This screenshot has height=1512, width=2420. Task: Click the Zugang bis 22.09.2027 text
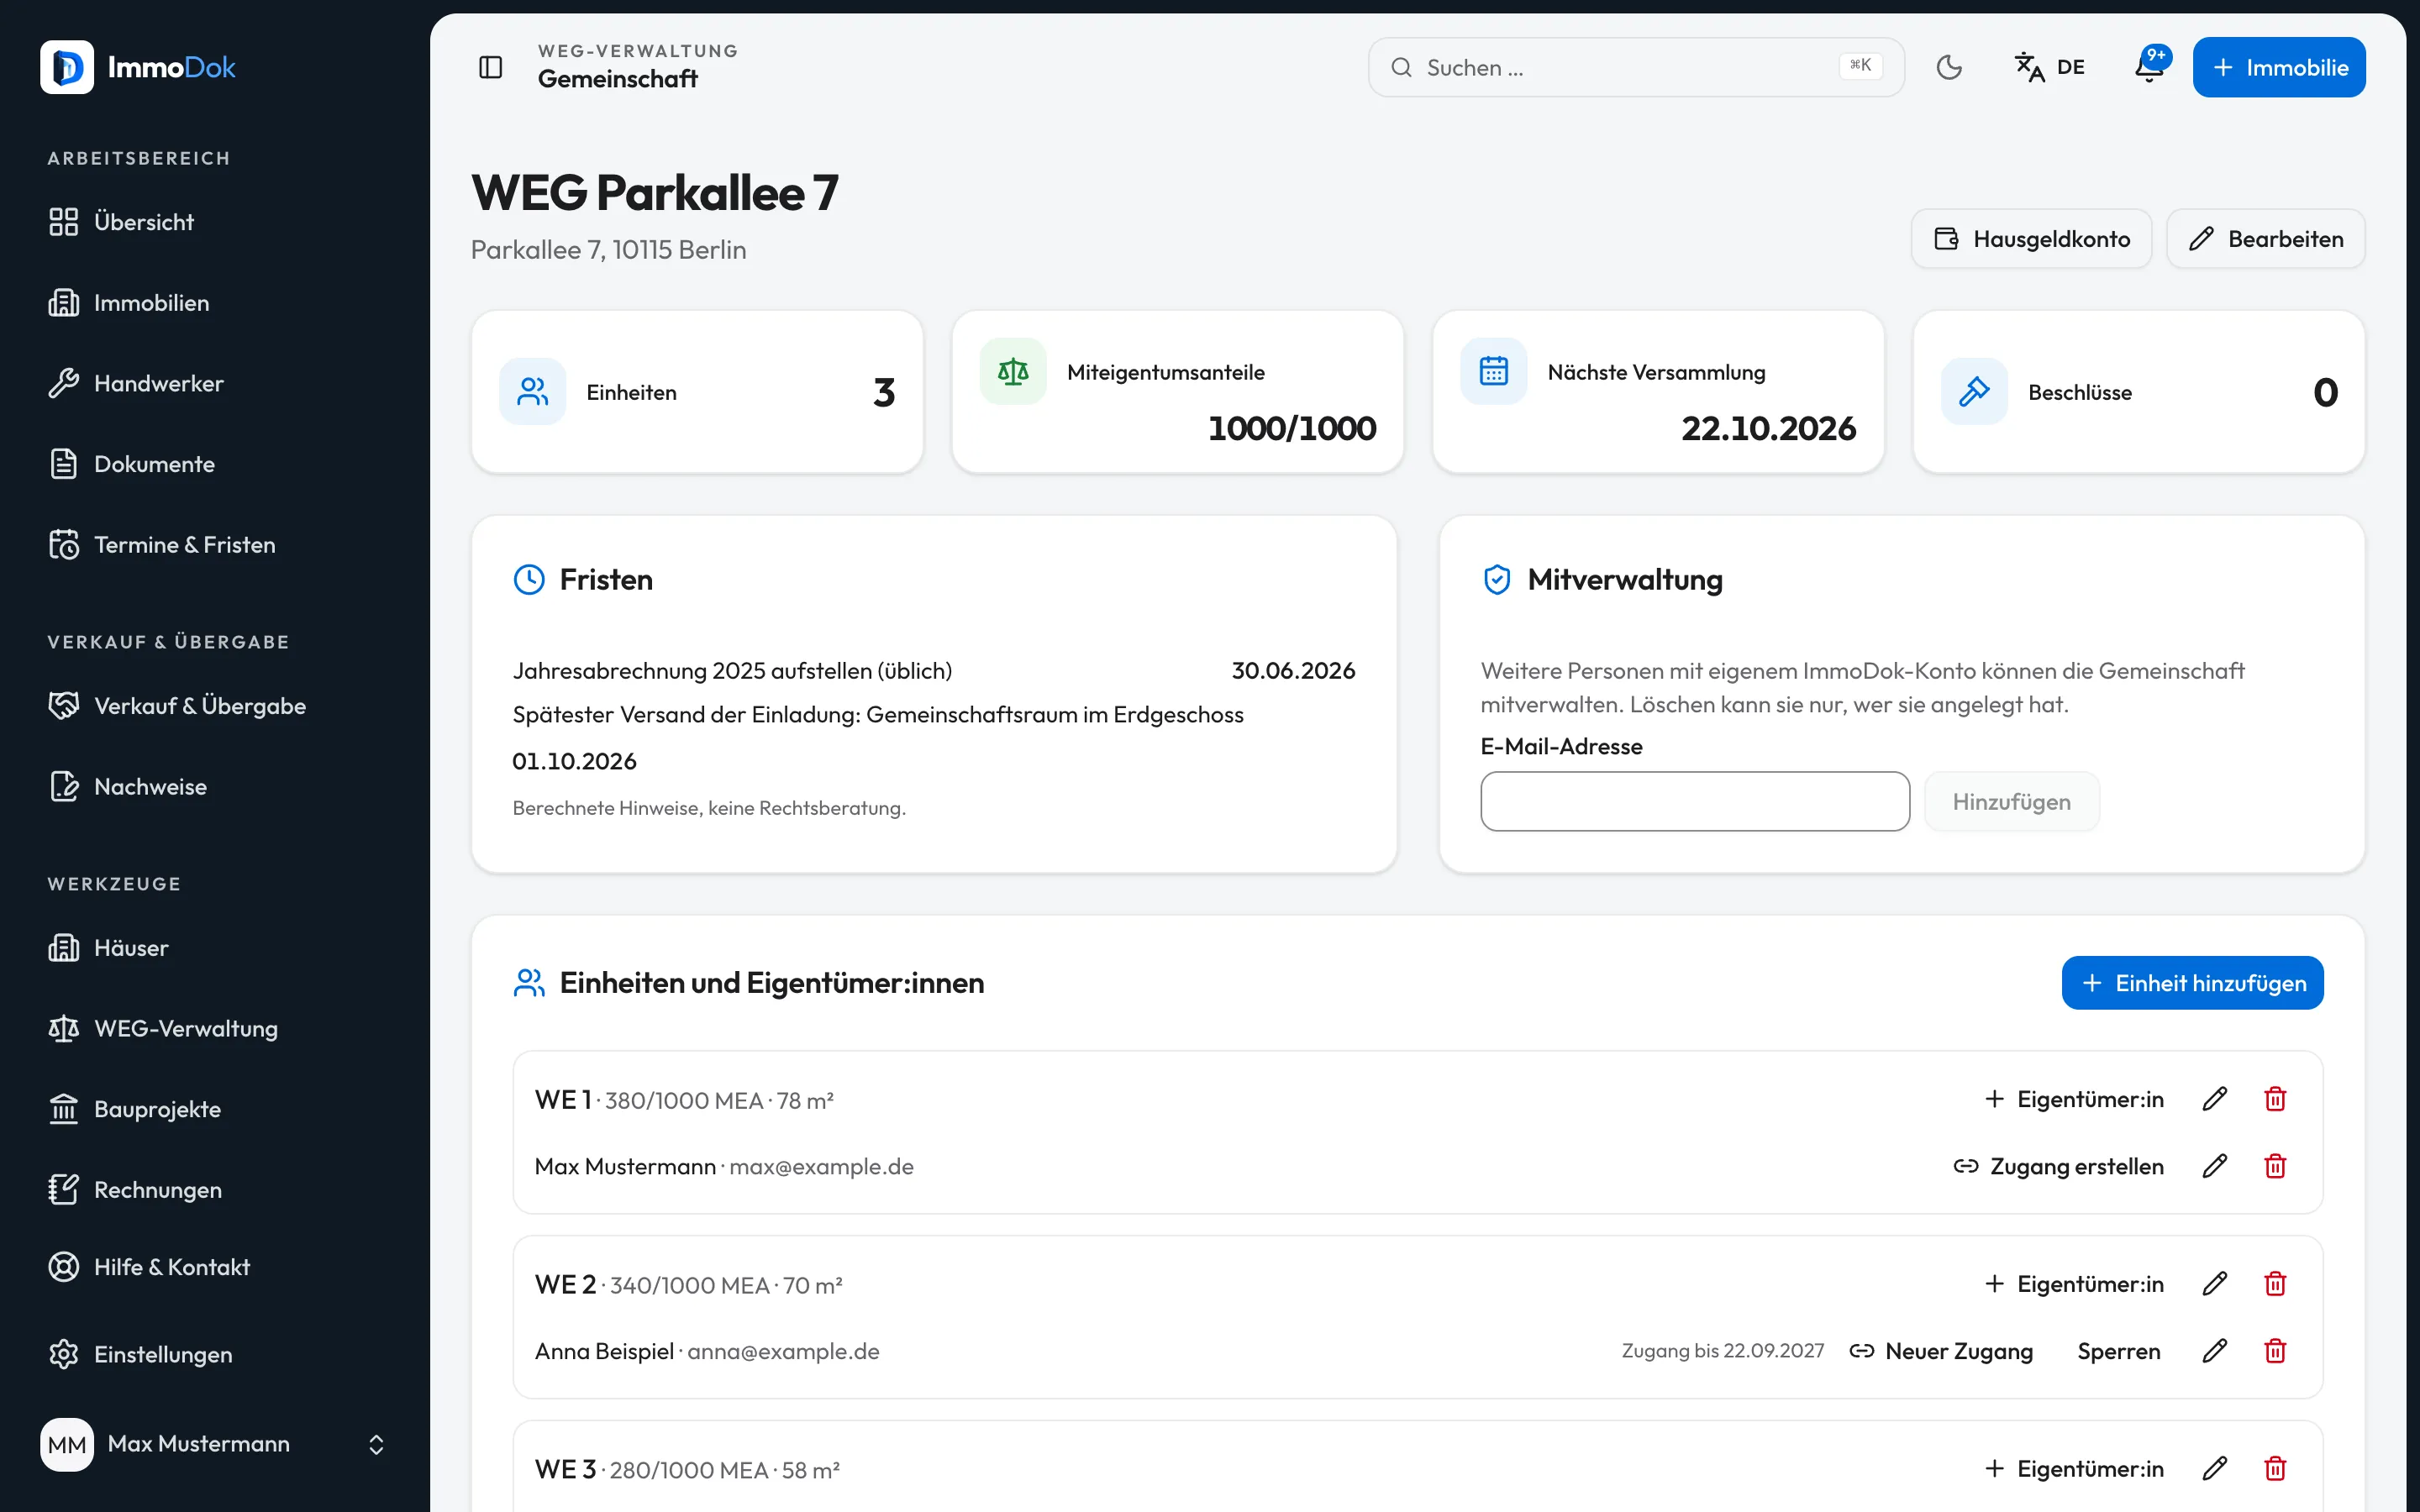(1723, 1351)
